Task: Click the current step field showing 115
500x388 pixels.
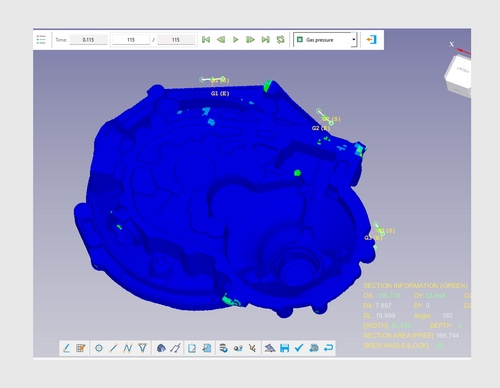Action: coord(131,40)
